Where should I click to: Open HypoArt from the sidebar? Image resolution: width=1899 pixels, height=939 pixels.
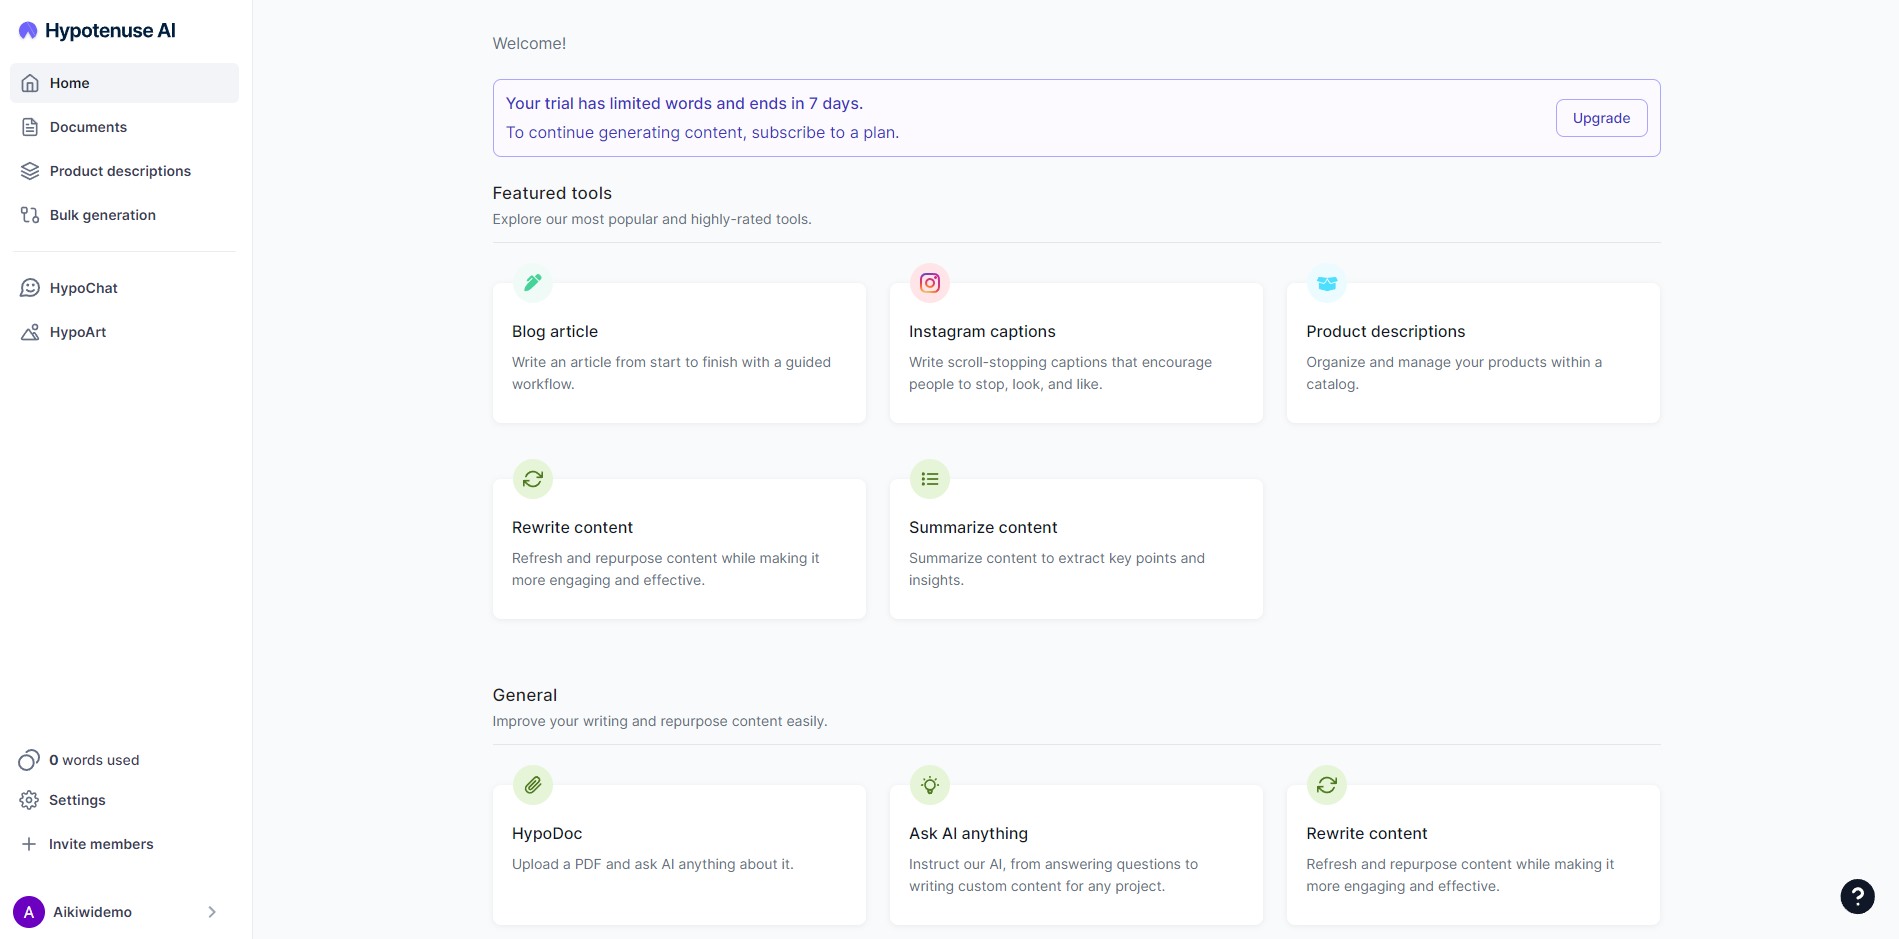pyautogui.click(x=124, y=332)
